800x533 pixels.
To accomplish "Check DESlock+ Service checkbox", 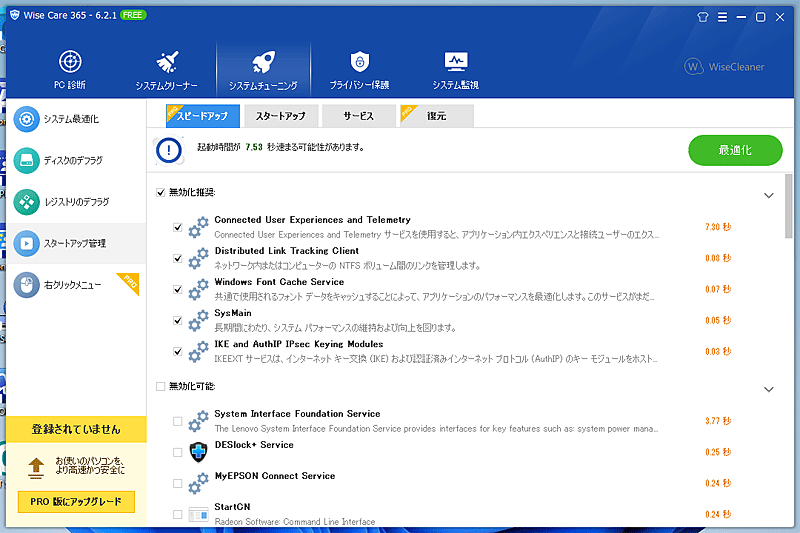I will click(178, 452).
